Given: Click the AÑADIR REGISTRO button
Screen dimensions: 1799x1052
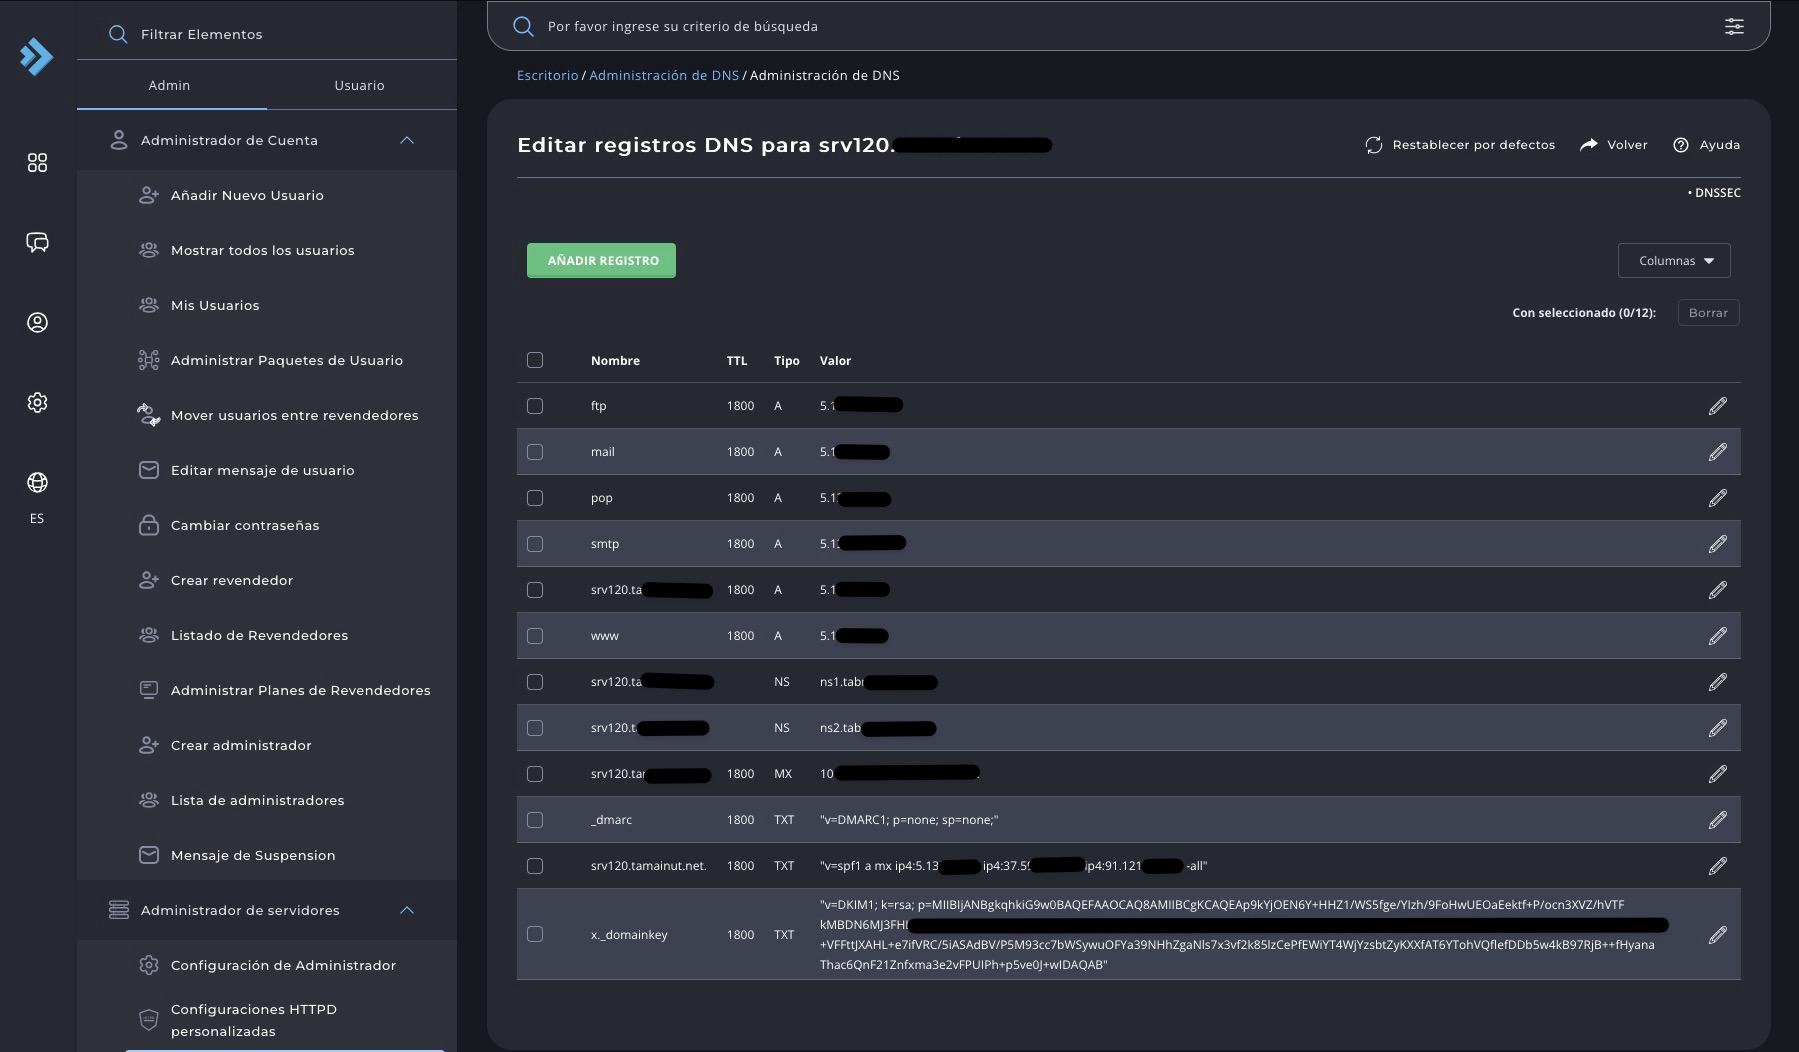Looking at the screenshot, I should tap(601, 261).
